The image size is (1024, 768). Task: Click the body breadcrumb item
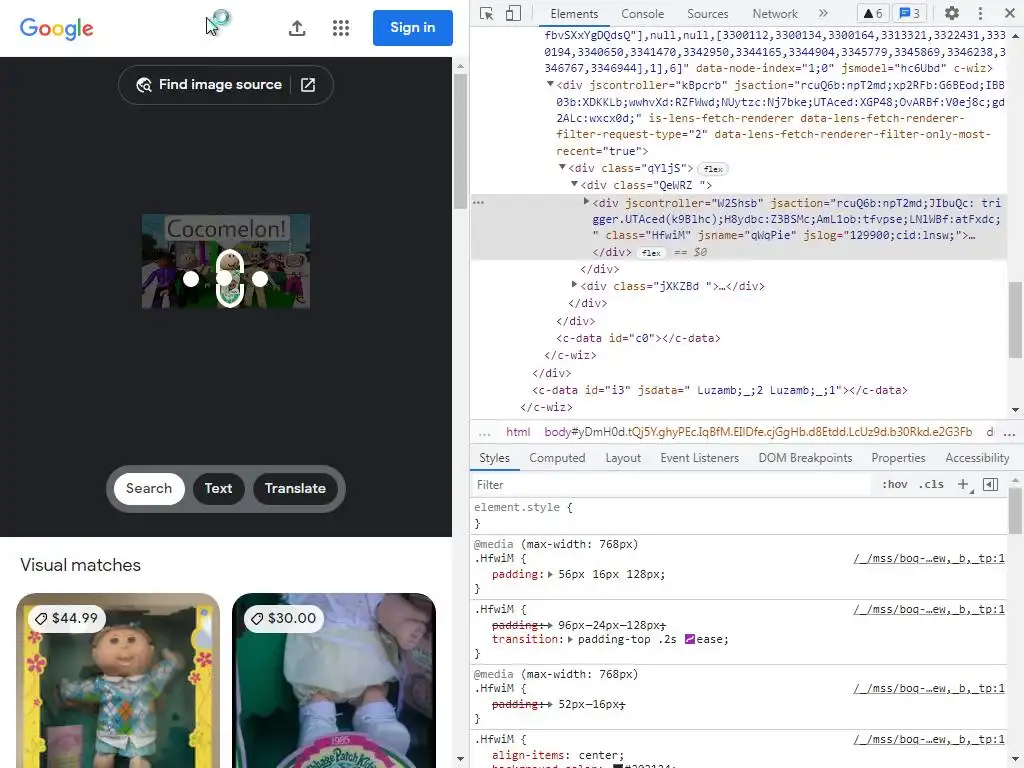[x=758, y=432]
